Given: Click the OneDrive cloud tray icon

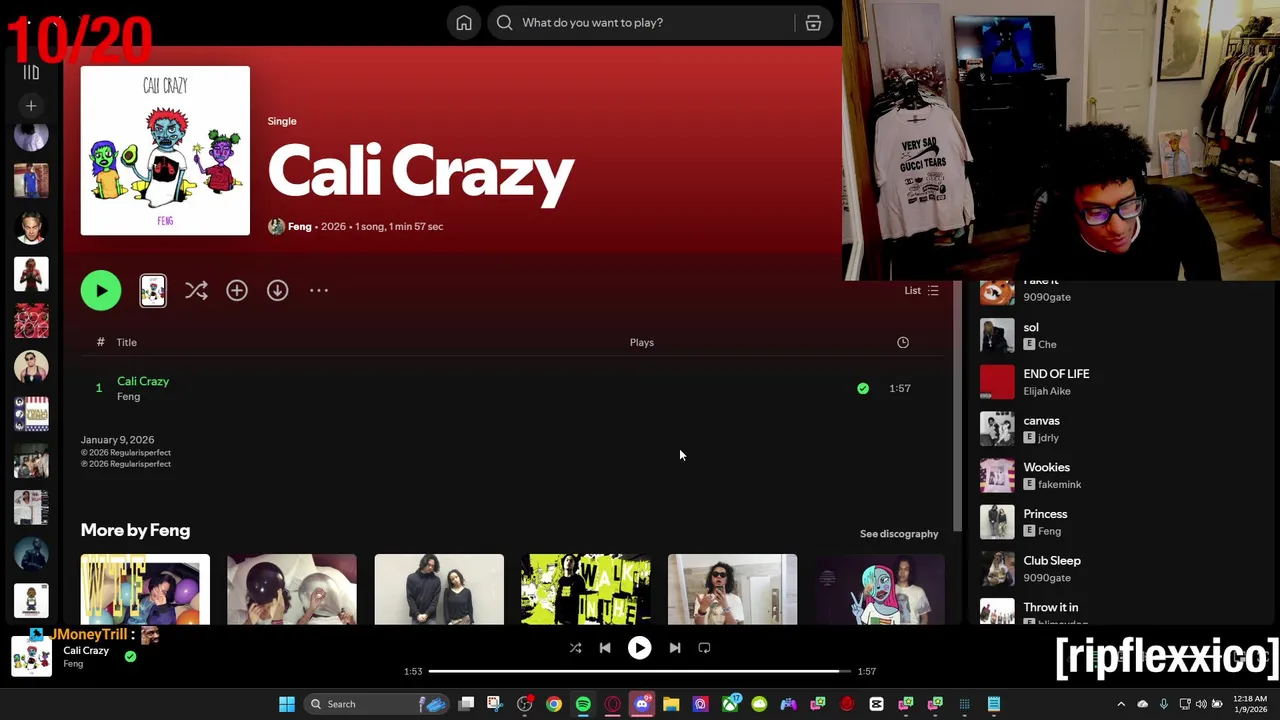Looking at the screenshot, I should (1143, 704).
